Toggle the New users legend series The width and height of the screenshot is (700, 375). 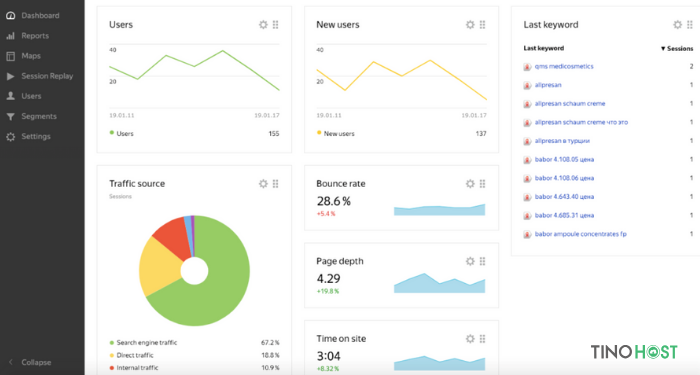pos(335,133)
